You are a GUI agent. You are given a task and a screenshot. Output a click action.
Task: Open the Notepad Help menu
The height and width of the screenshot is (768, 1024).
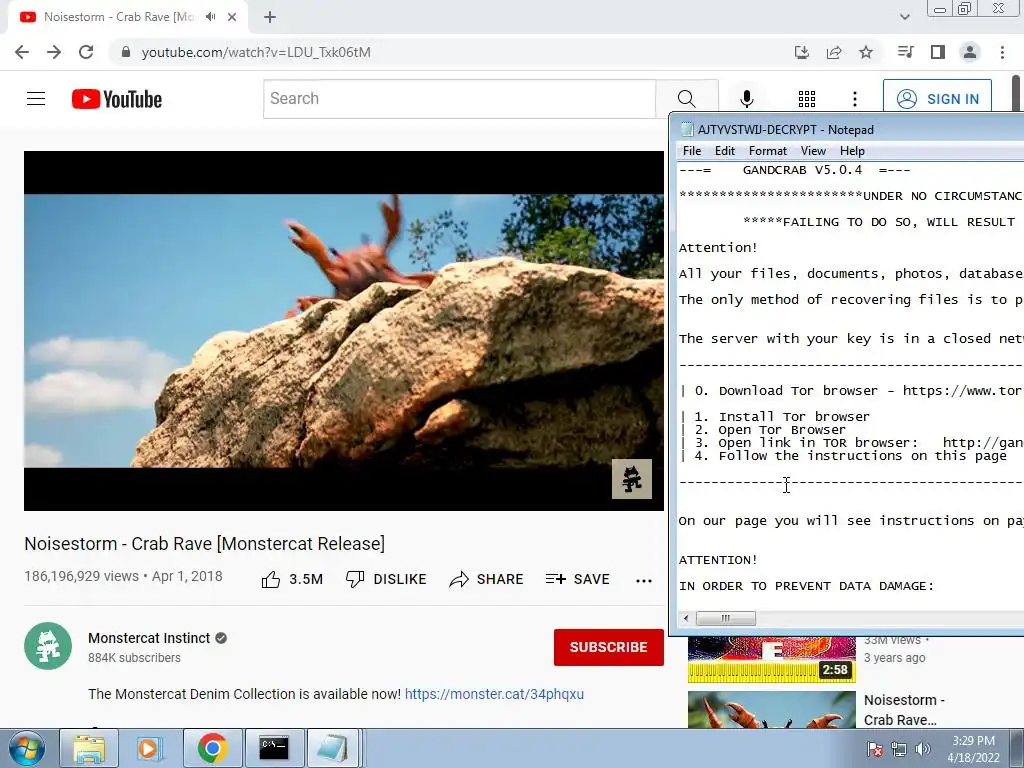pos(852,151)
